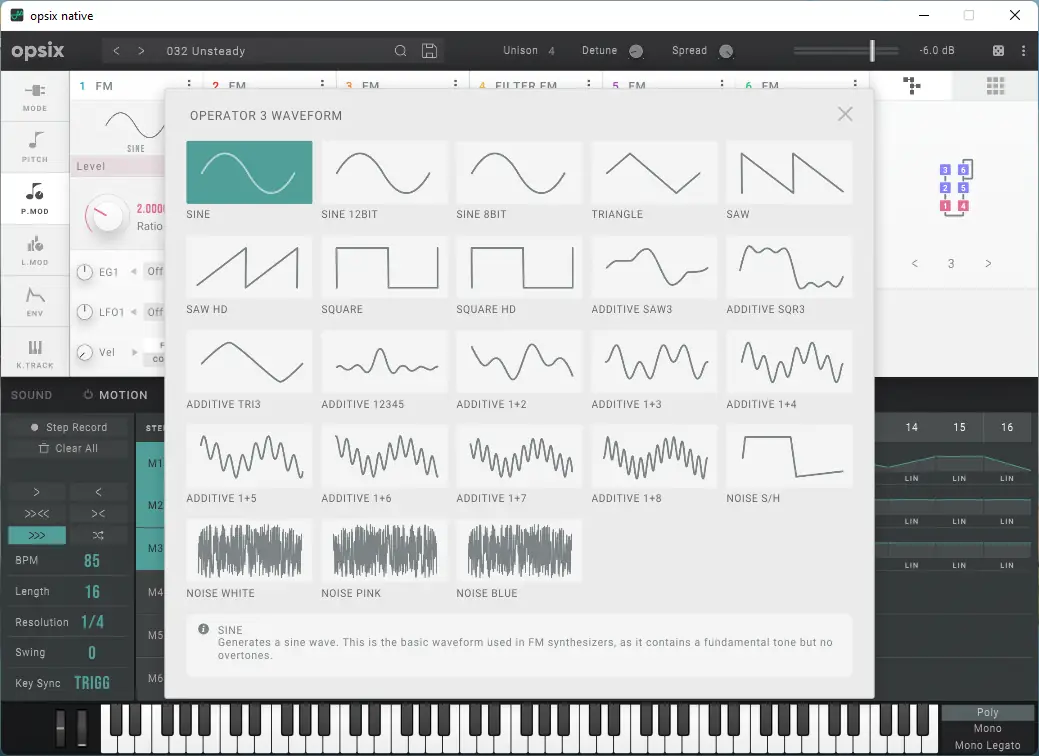Switch voice mode from Poly to Mono
The width and height of the screenshot is (1039, 756).
986,729
